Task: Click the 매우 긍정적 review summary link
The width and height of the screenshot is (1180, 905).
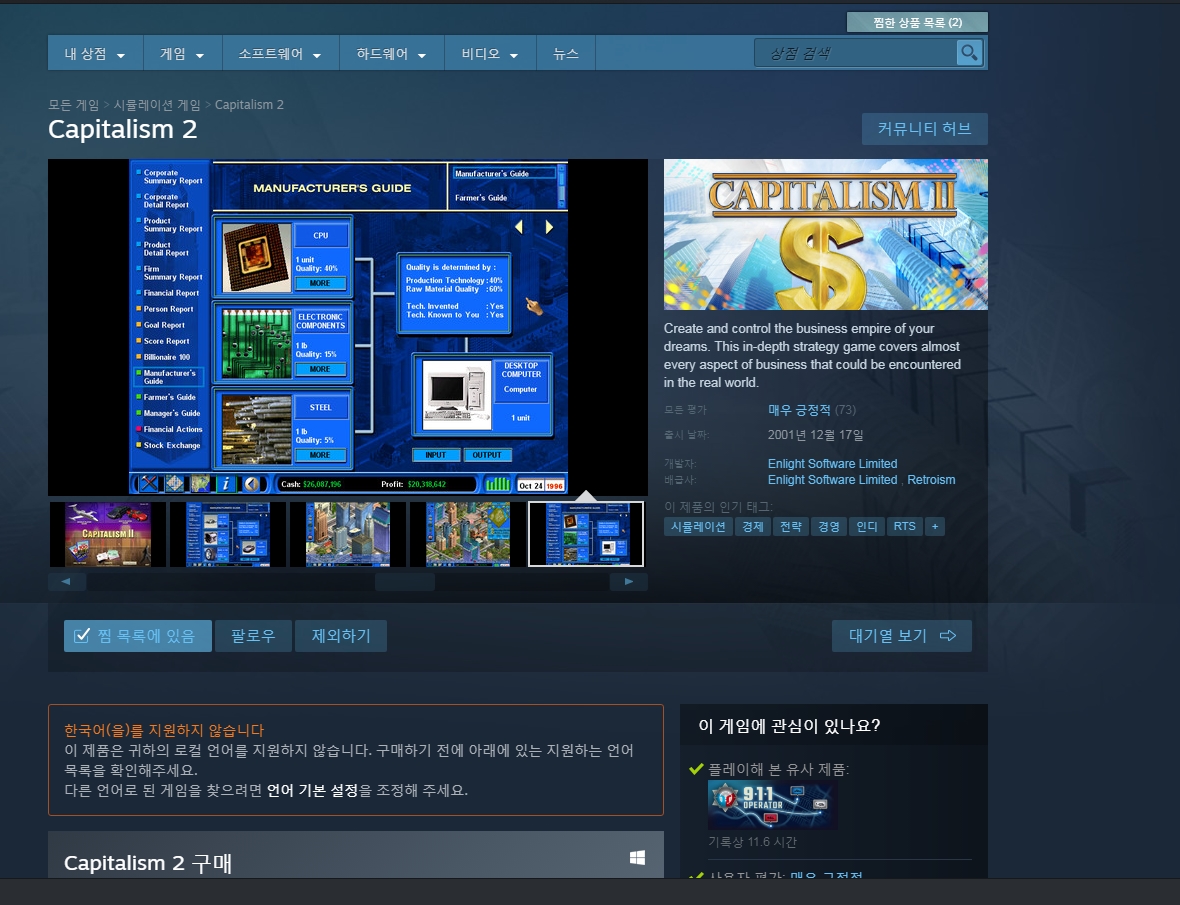Action: point(799,410)
